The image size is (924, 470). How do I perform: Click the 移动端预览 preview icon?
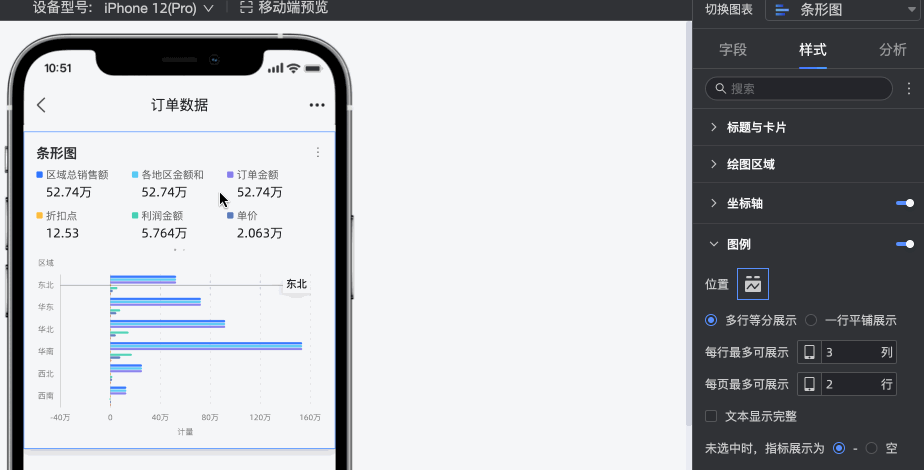point(246,8)
